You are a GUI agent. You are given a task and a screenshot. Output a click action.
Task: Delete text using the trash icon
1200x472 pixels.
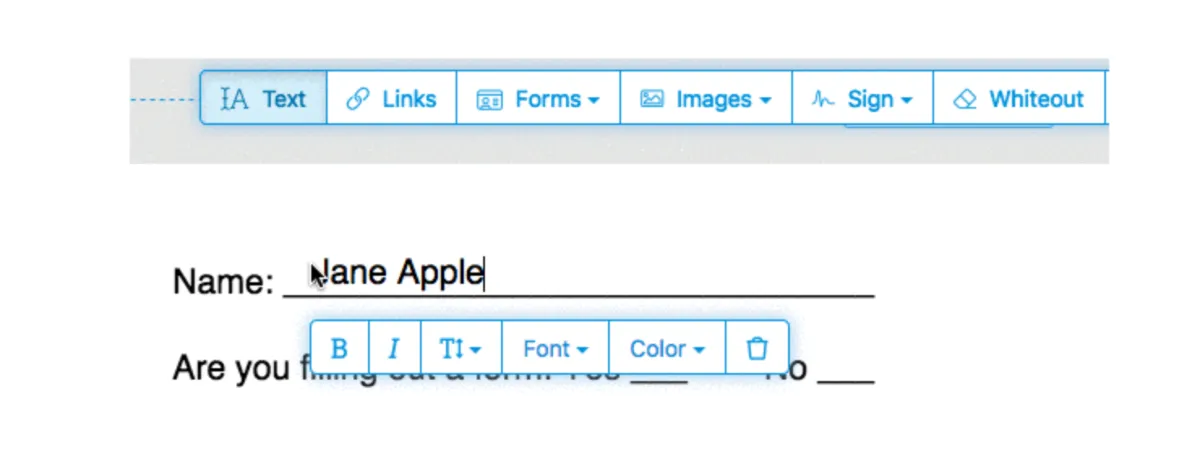(x=757, y=348)
